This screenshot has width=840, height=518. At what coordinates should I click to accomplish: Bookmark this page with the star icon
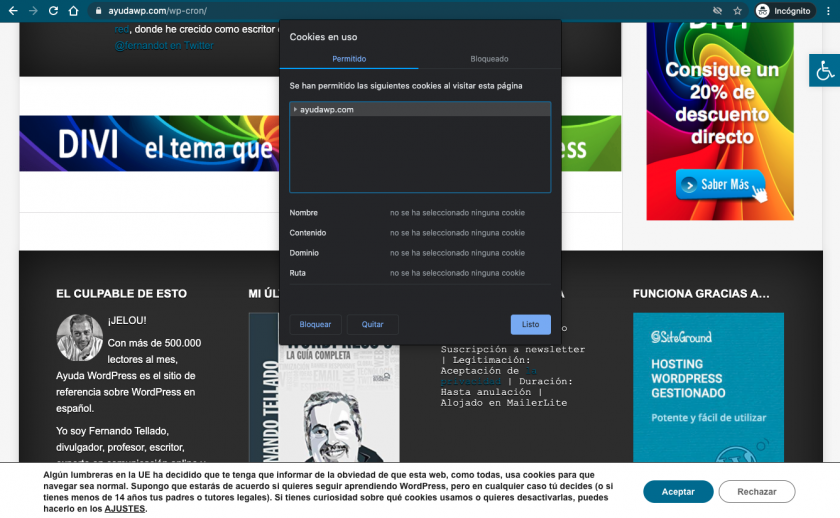[x=737, y=10]
